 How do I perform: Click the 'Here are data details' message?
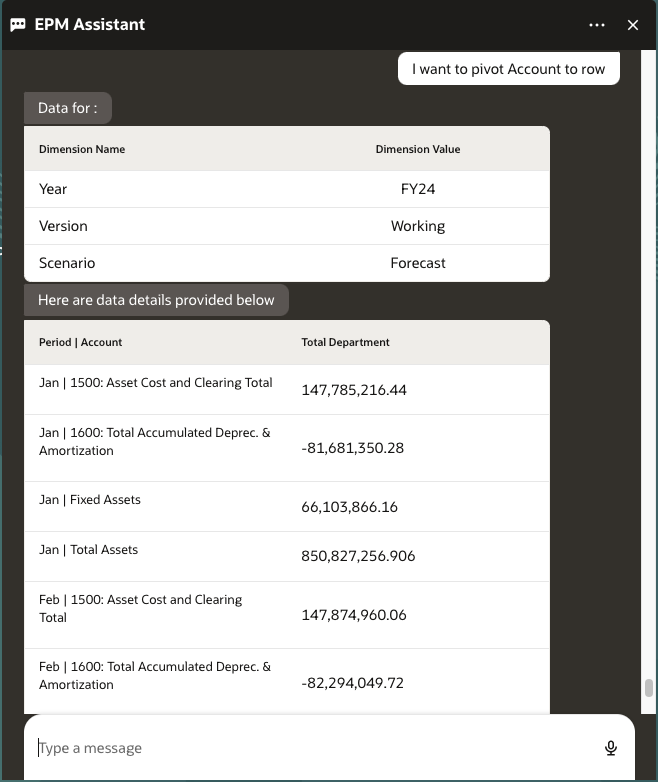pyautogui.click(x=156, y=300)
